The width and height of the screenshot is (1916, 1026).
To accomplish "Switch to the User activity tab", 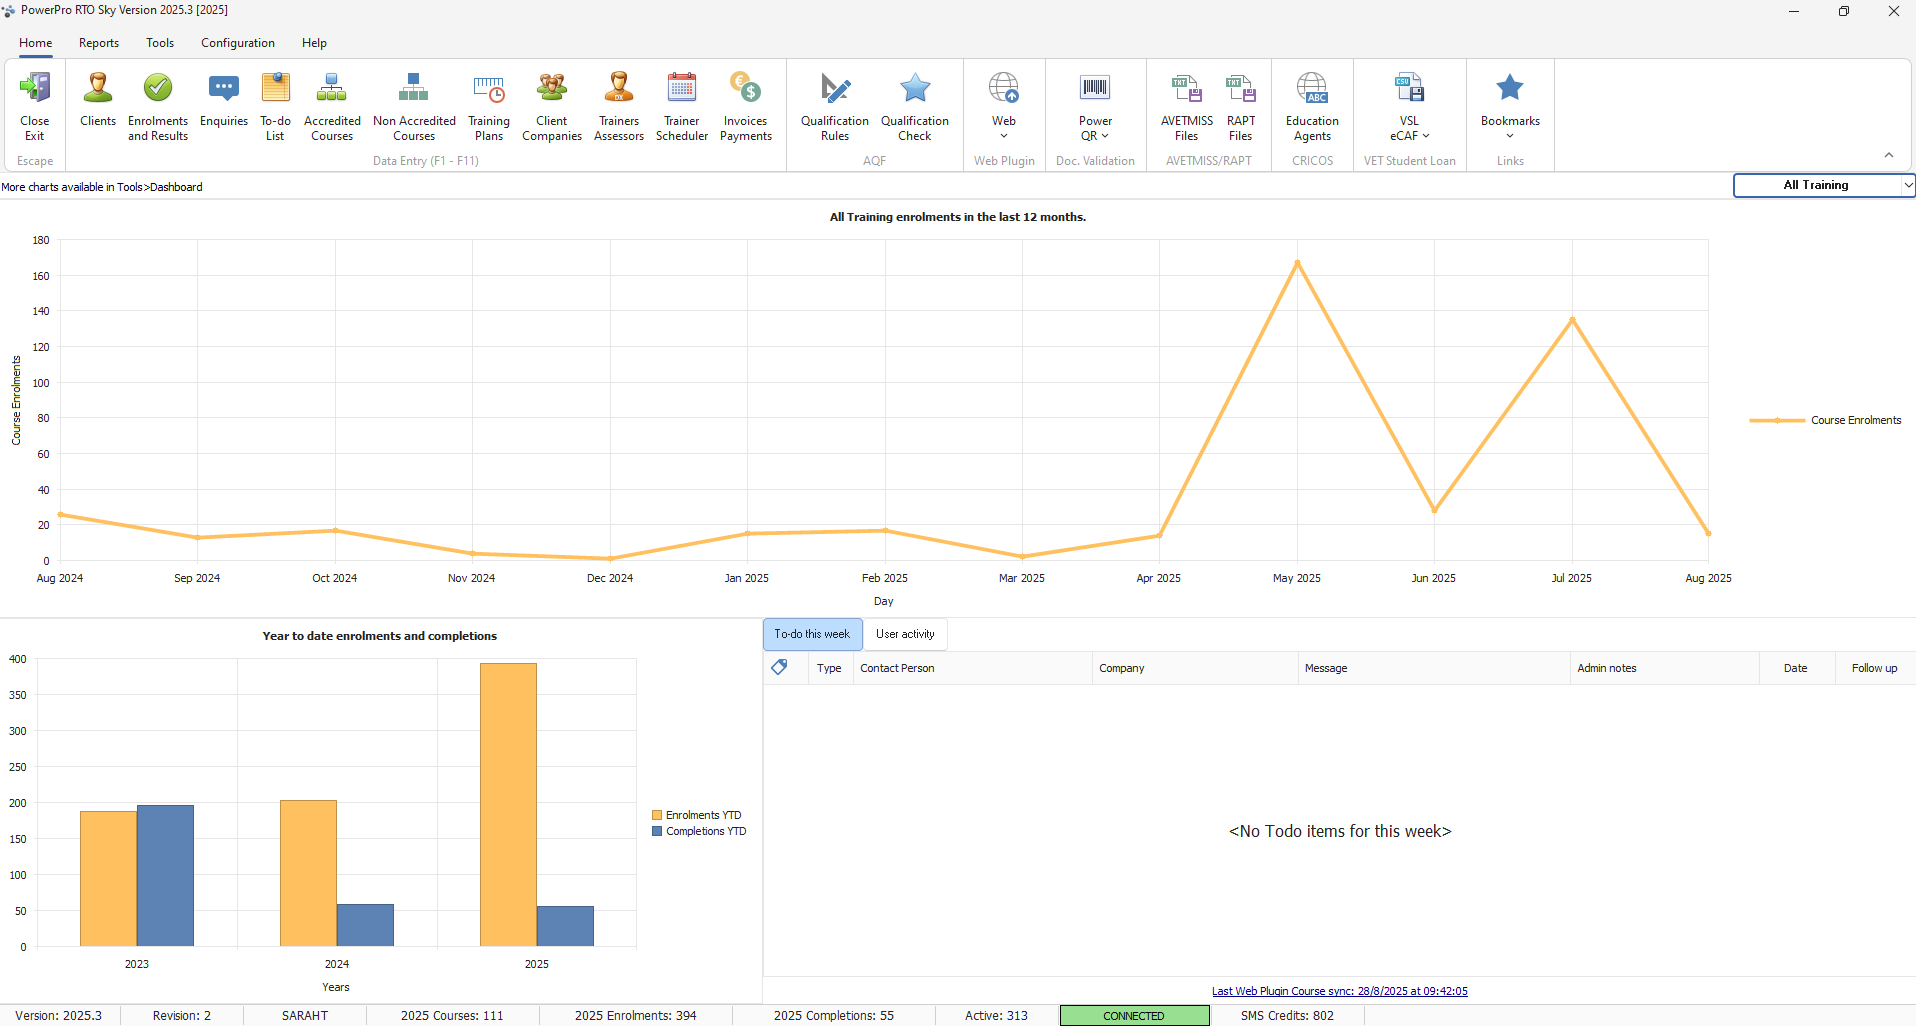I will 905,634.
